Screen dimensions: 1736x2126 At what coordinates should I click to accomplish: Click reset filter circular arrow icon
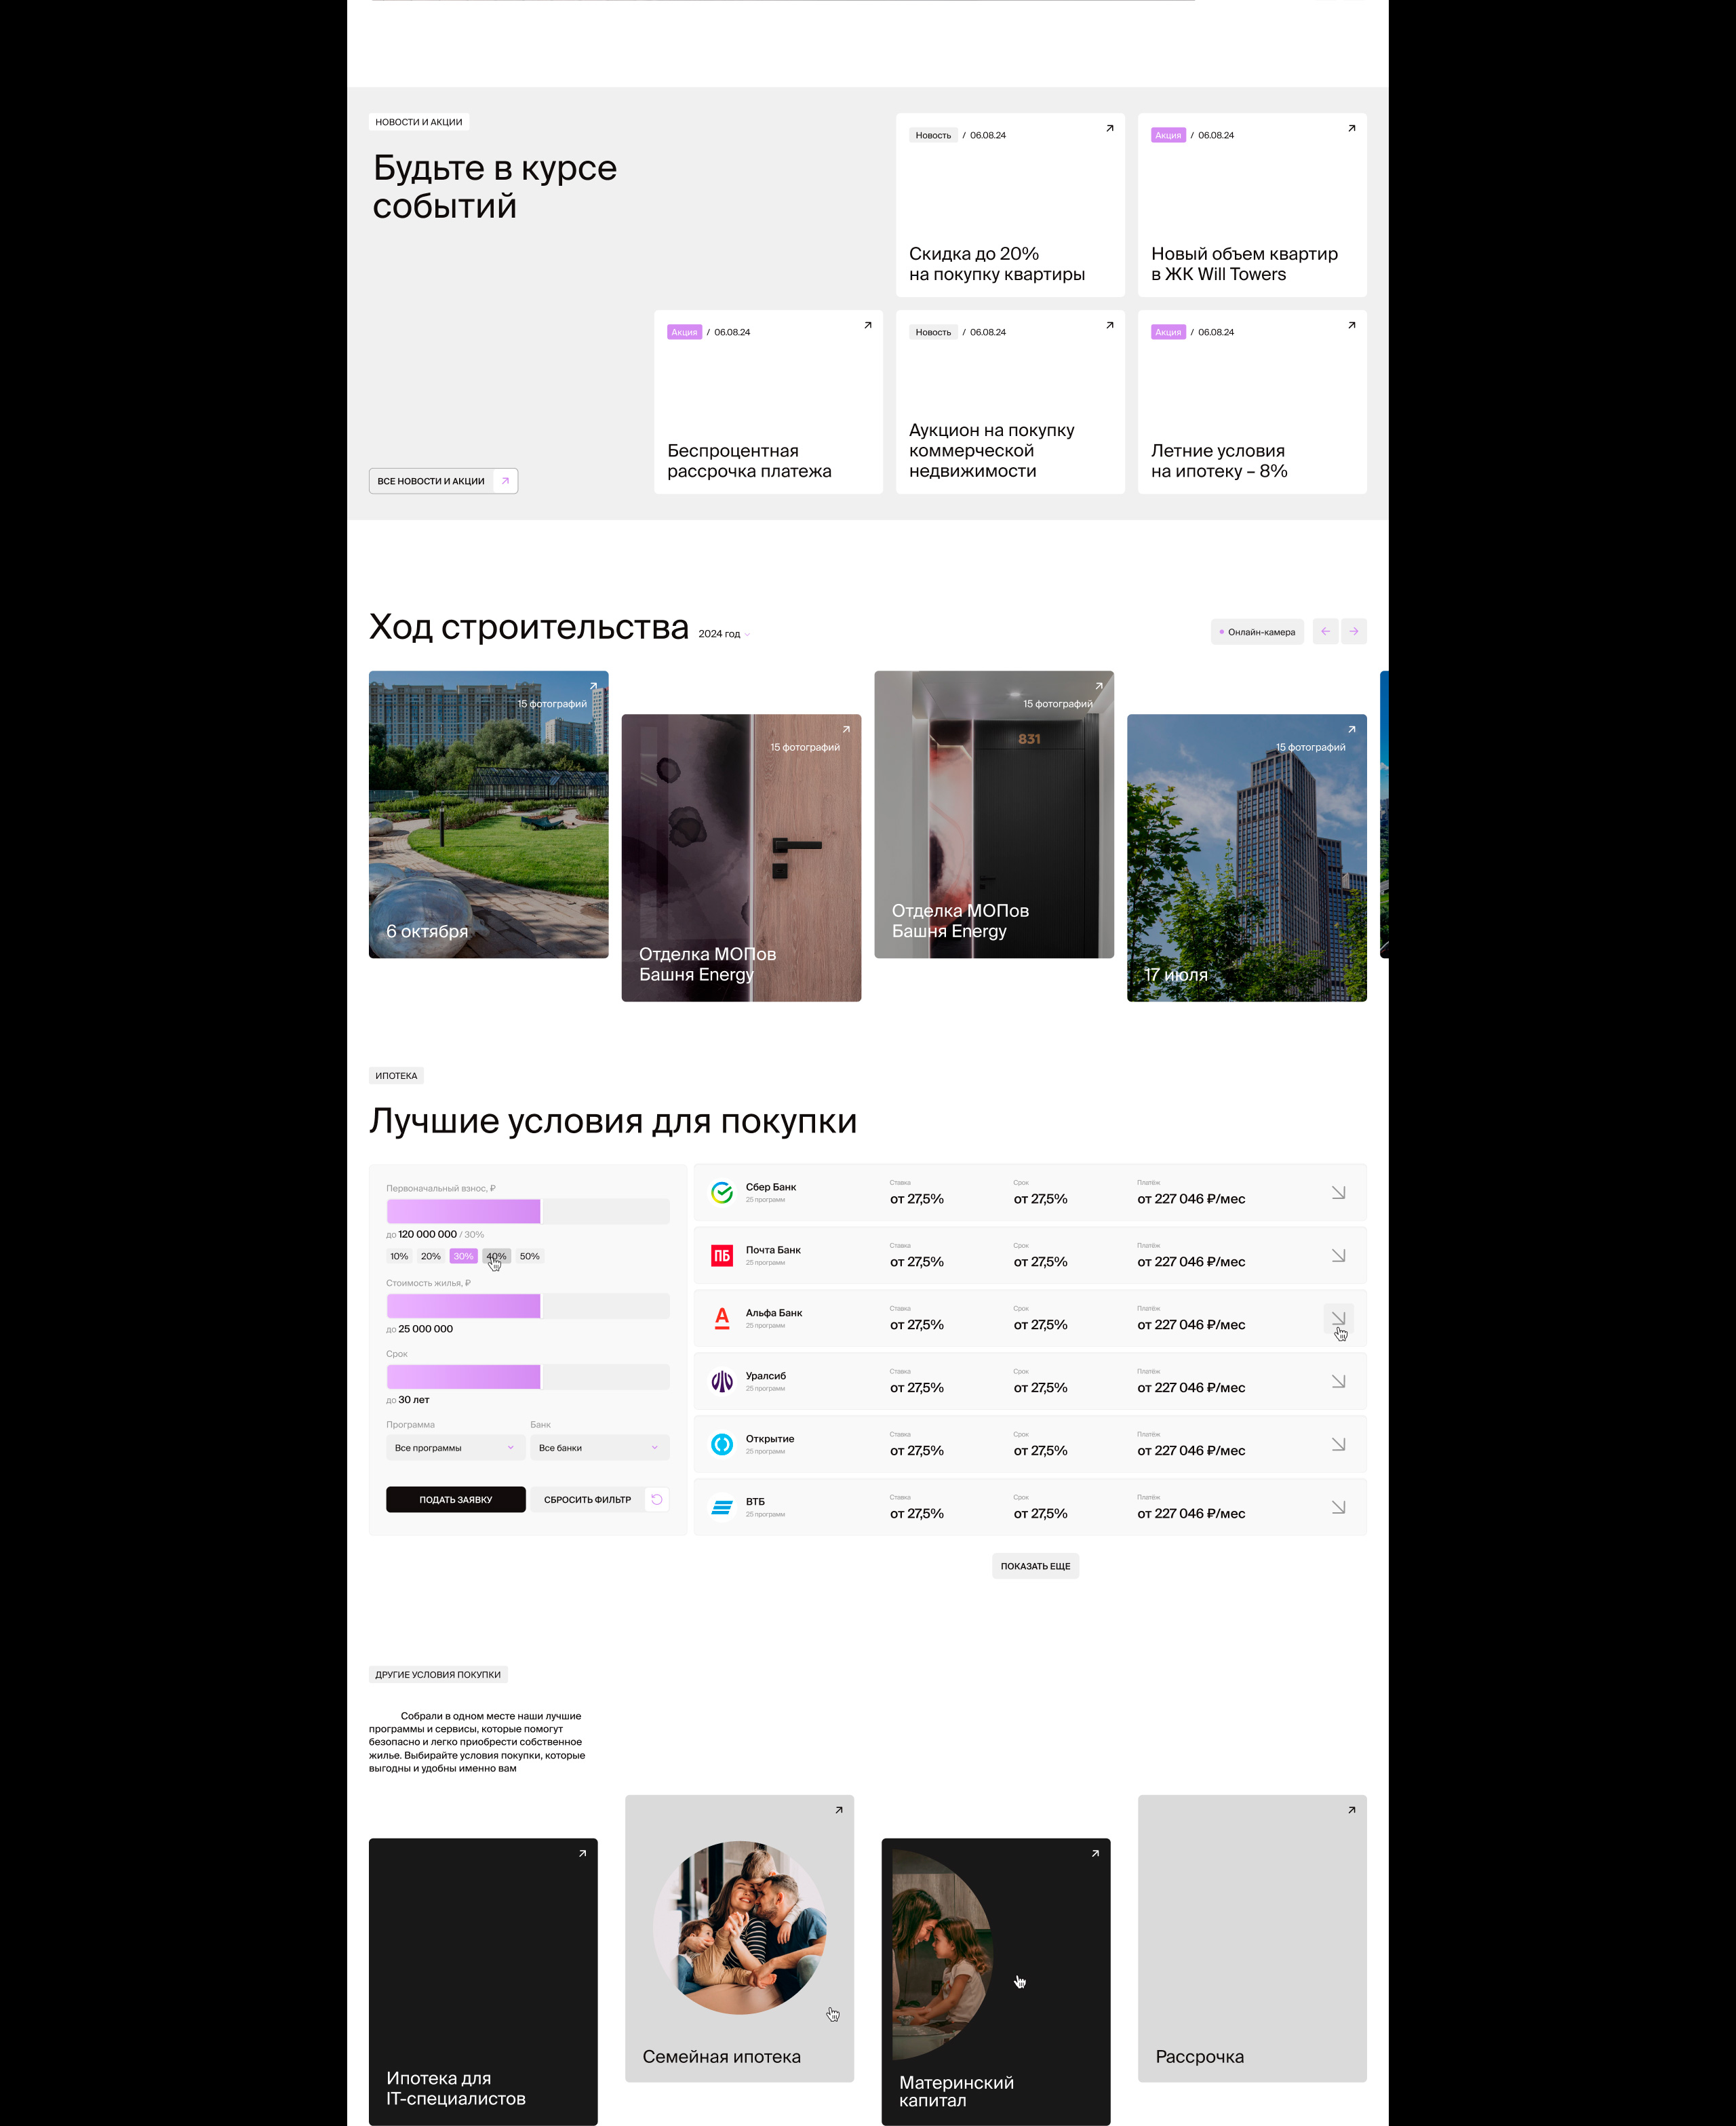tap(657, 1499)
